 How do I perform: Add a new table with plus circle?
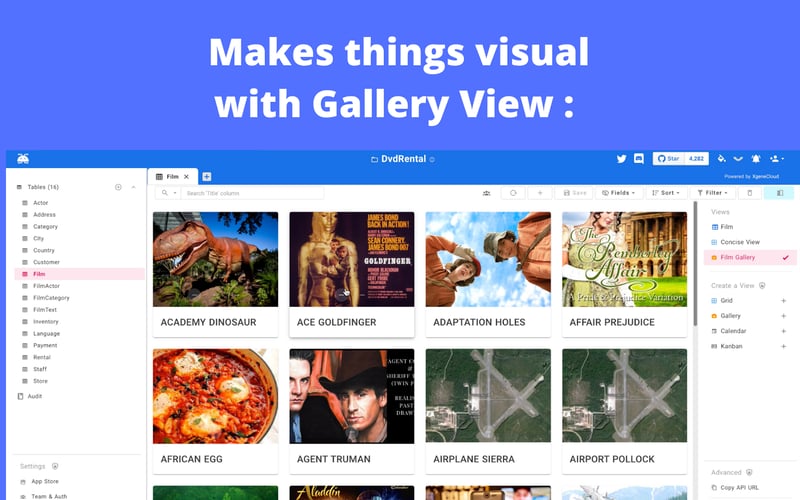tap(118, 187)
